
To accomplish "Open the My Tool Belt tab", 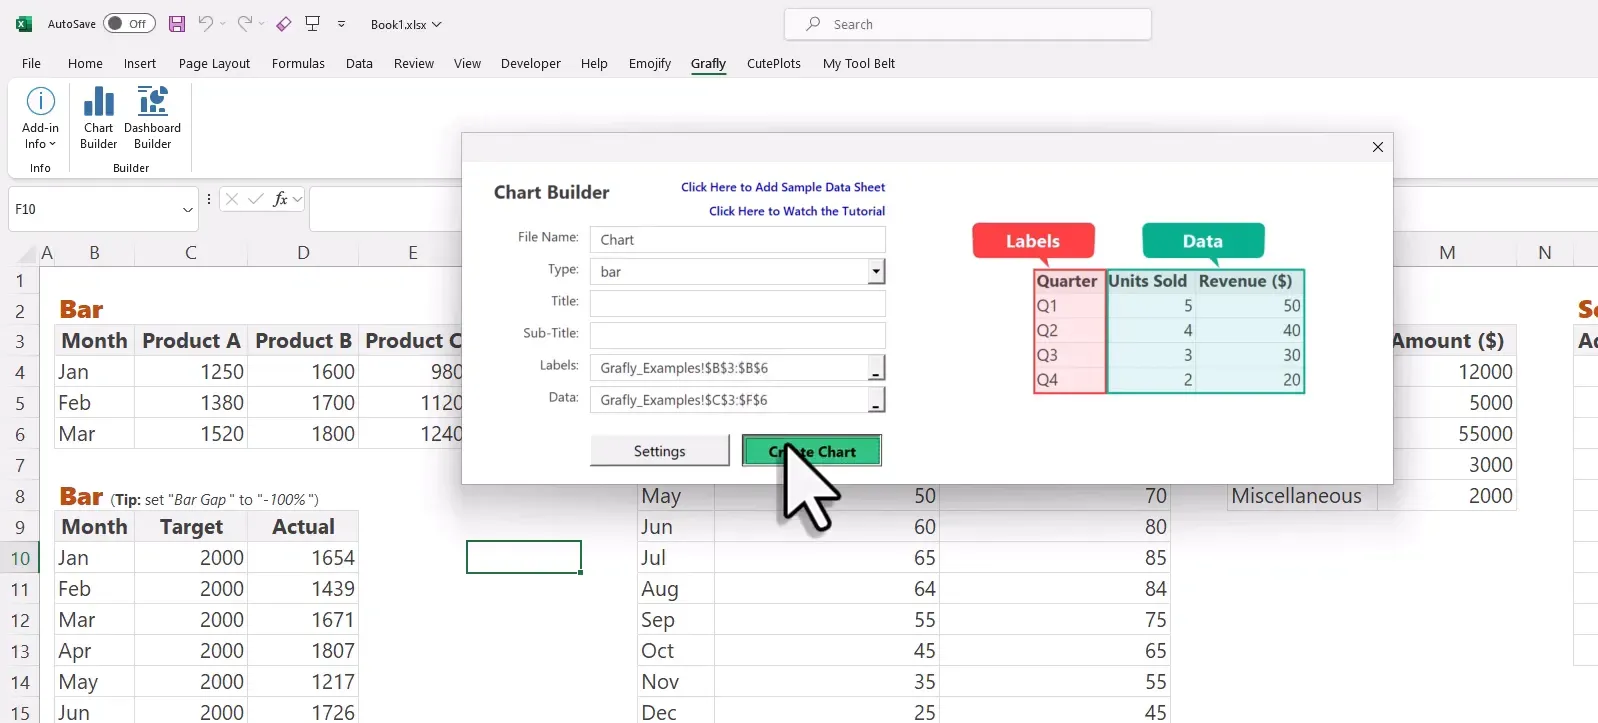I will tap(859, 63).
